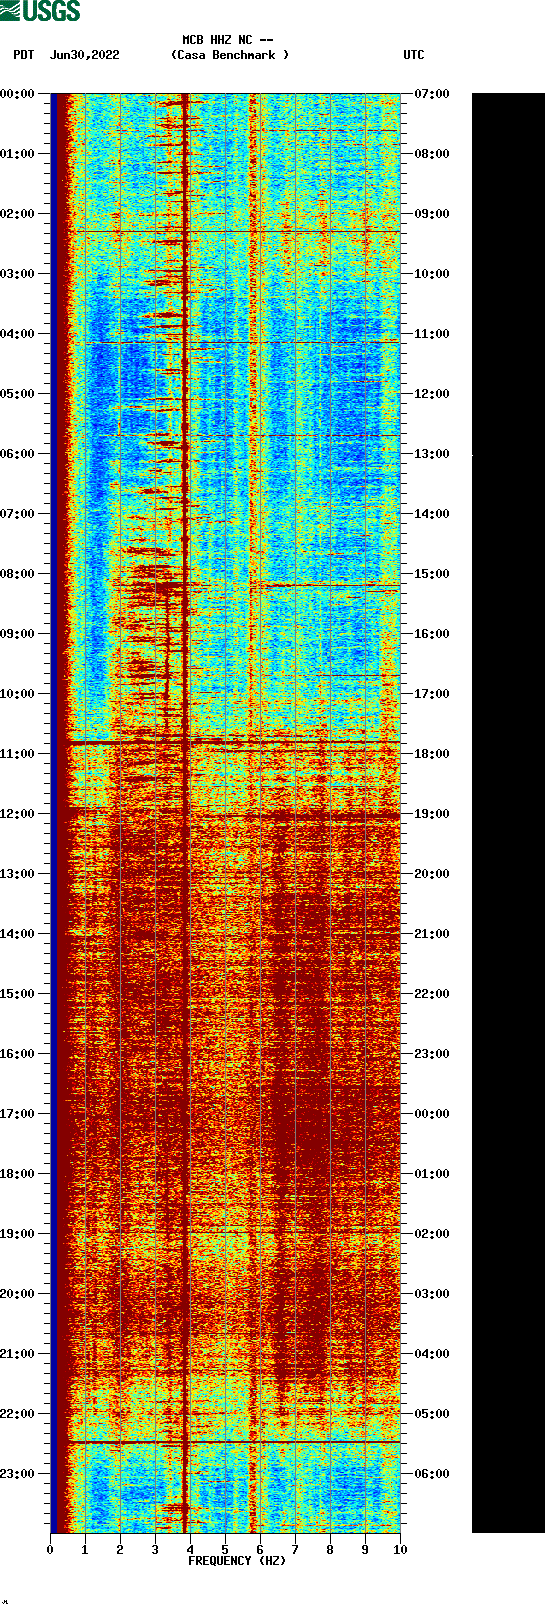This screenshot has height=1613, width=552.
Task: Click the 05:00 label on the PDT axis
Action: (x=17, y=394)
